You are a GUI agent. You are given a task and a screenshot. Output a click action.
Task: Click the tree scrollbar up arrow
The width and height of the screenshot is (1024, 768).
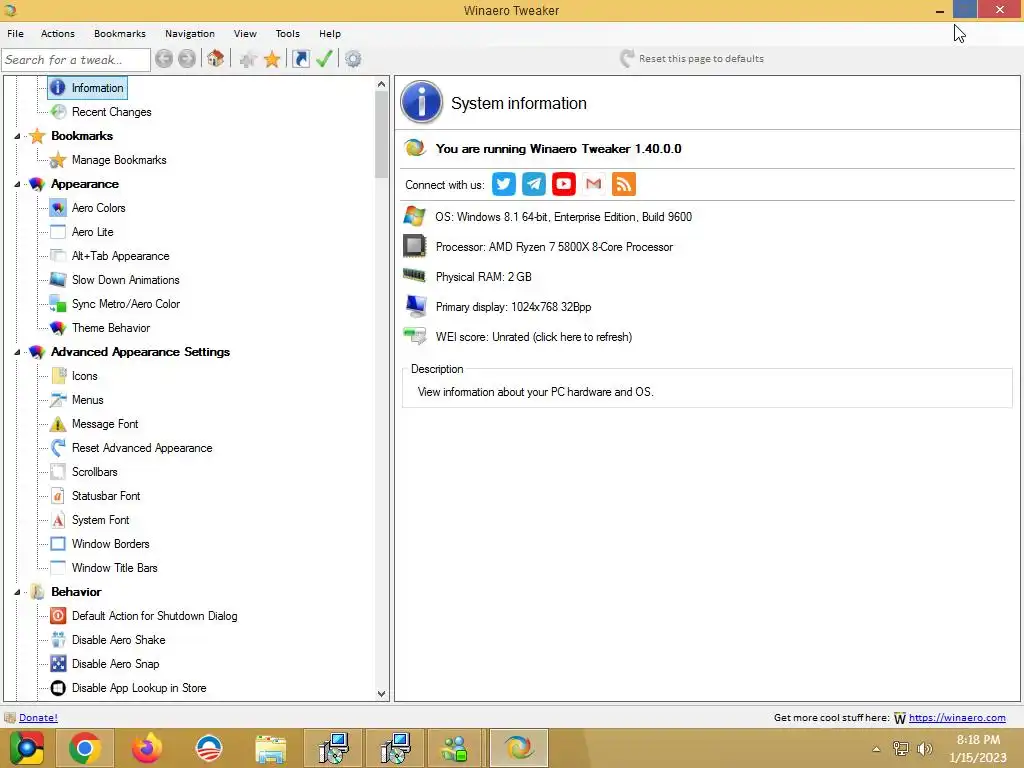[381, 84]
